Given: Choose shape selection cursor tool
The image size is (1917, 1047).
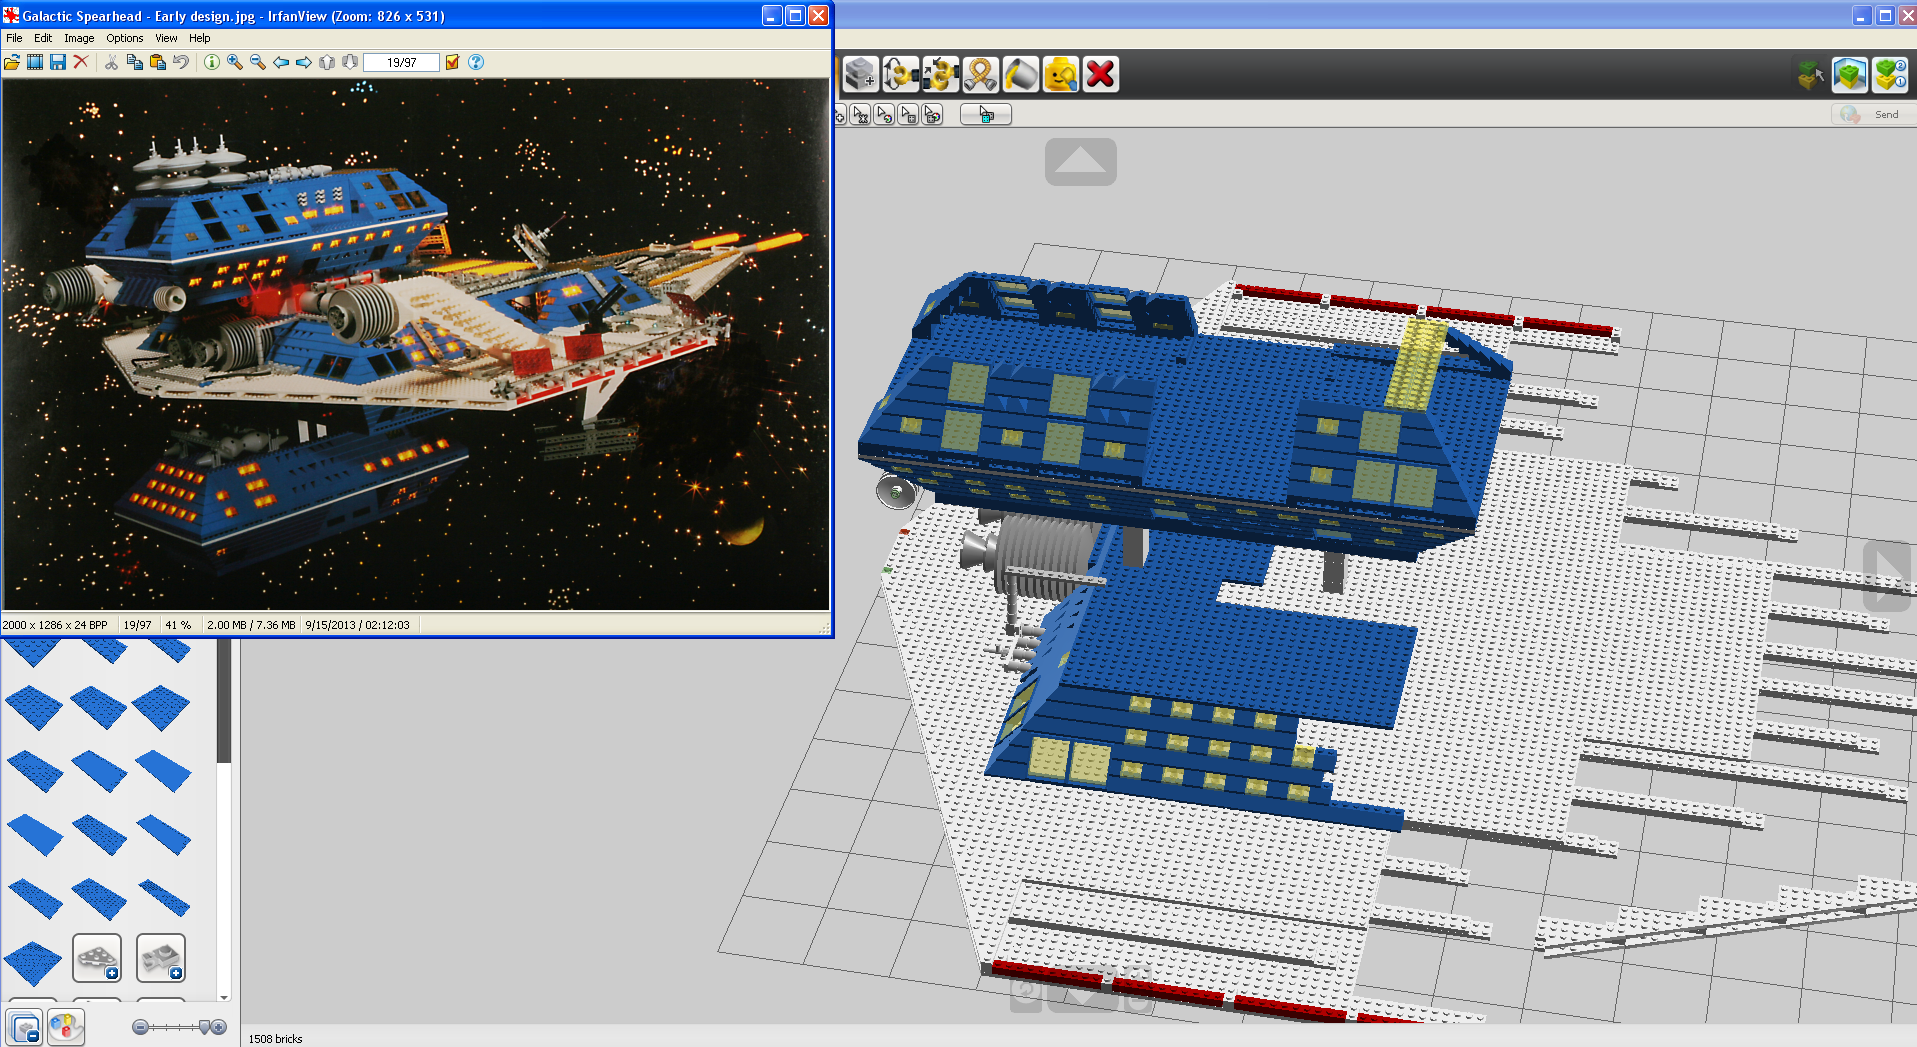Looking at the screenshot, I should tap(909, 115).
